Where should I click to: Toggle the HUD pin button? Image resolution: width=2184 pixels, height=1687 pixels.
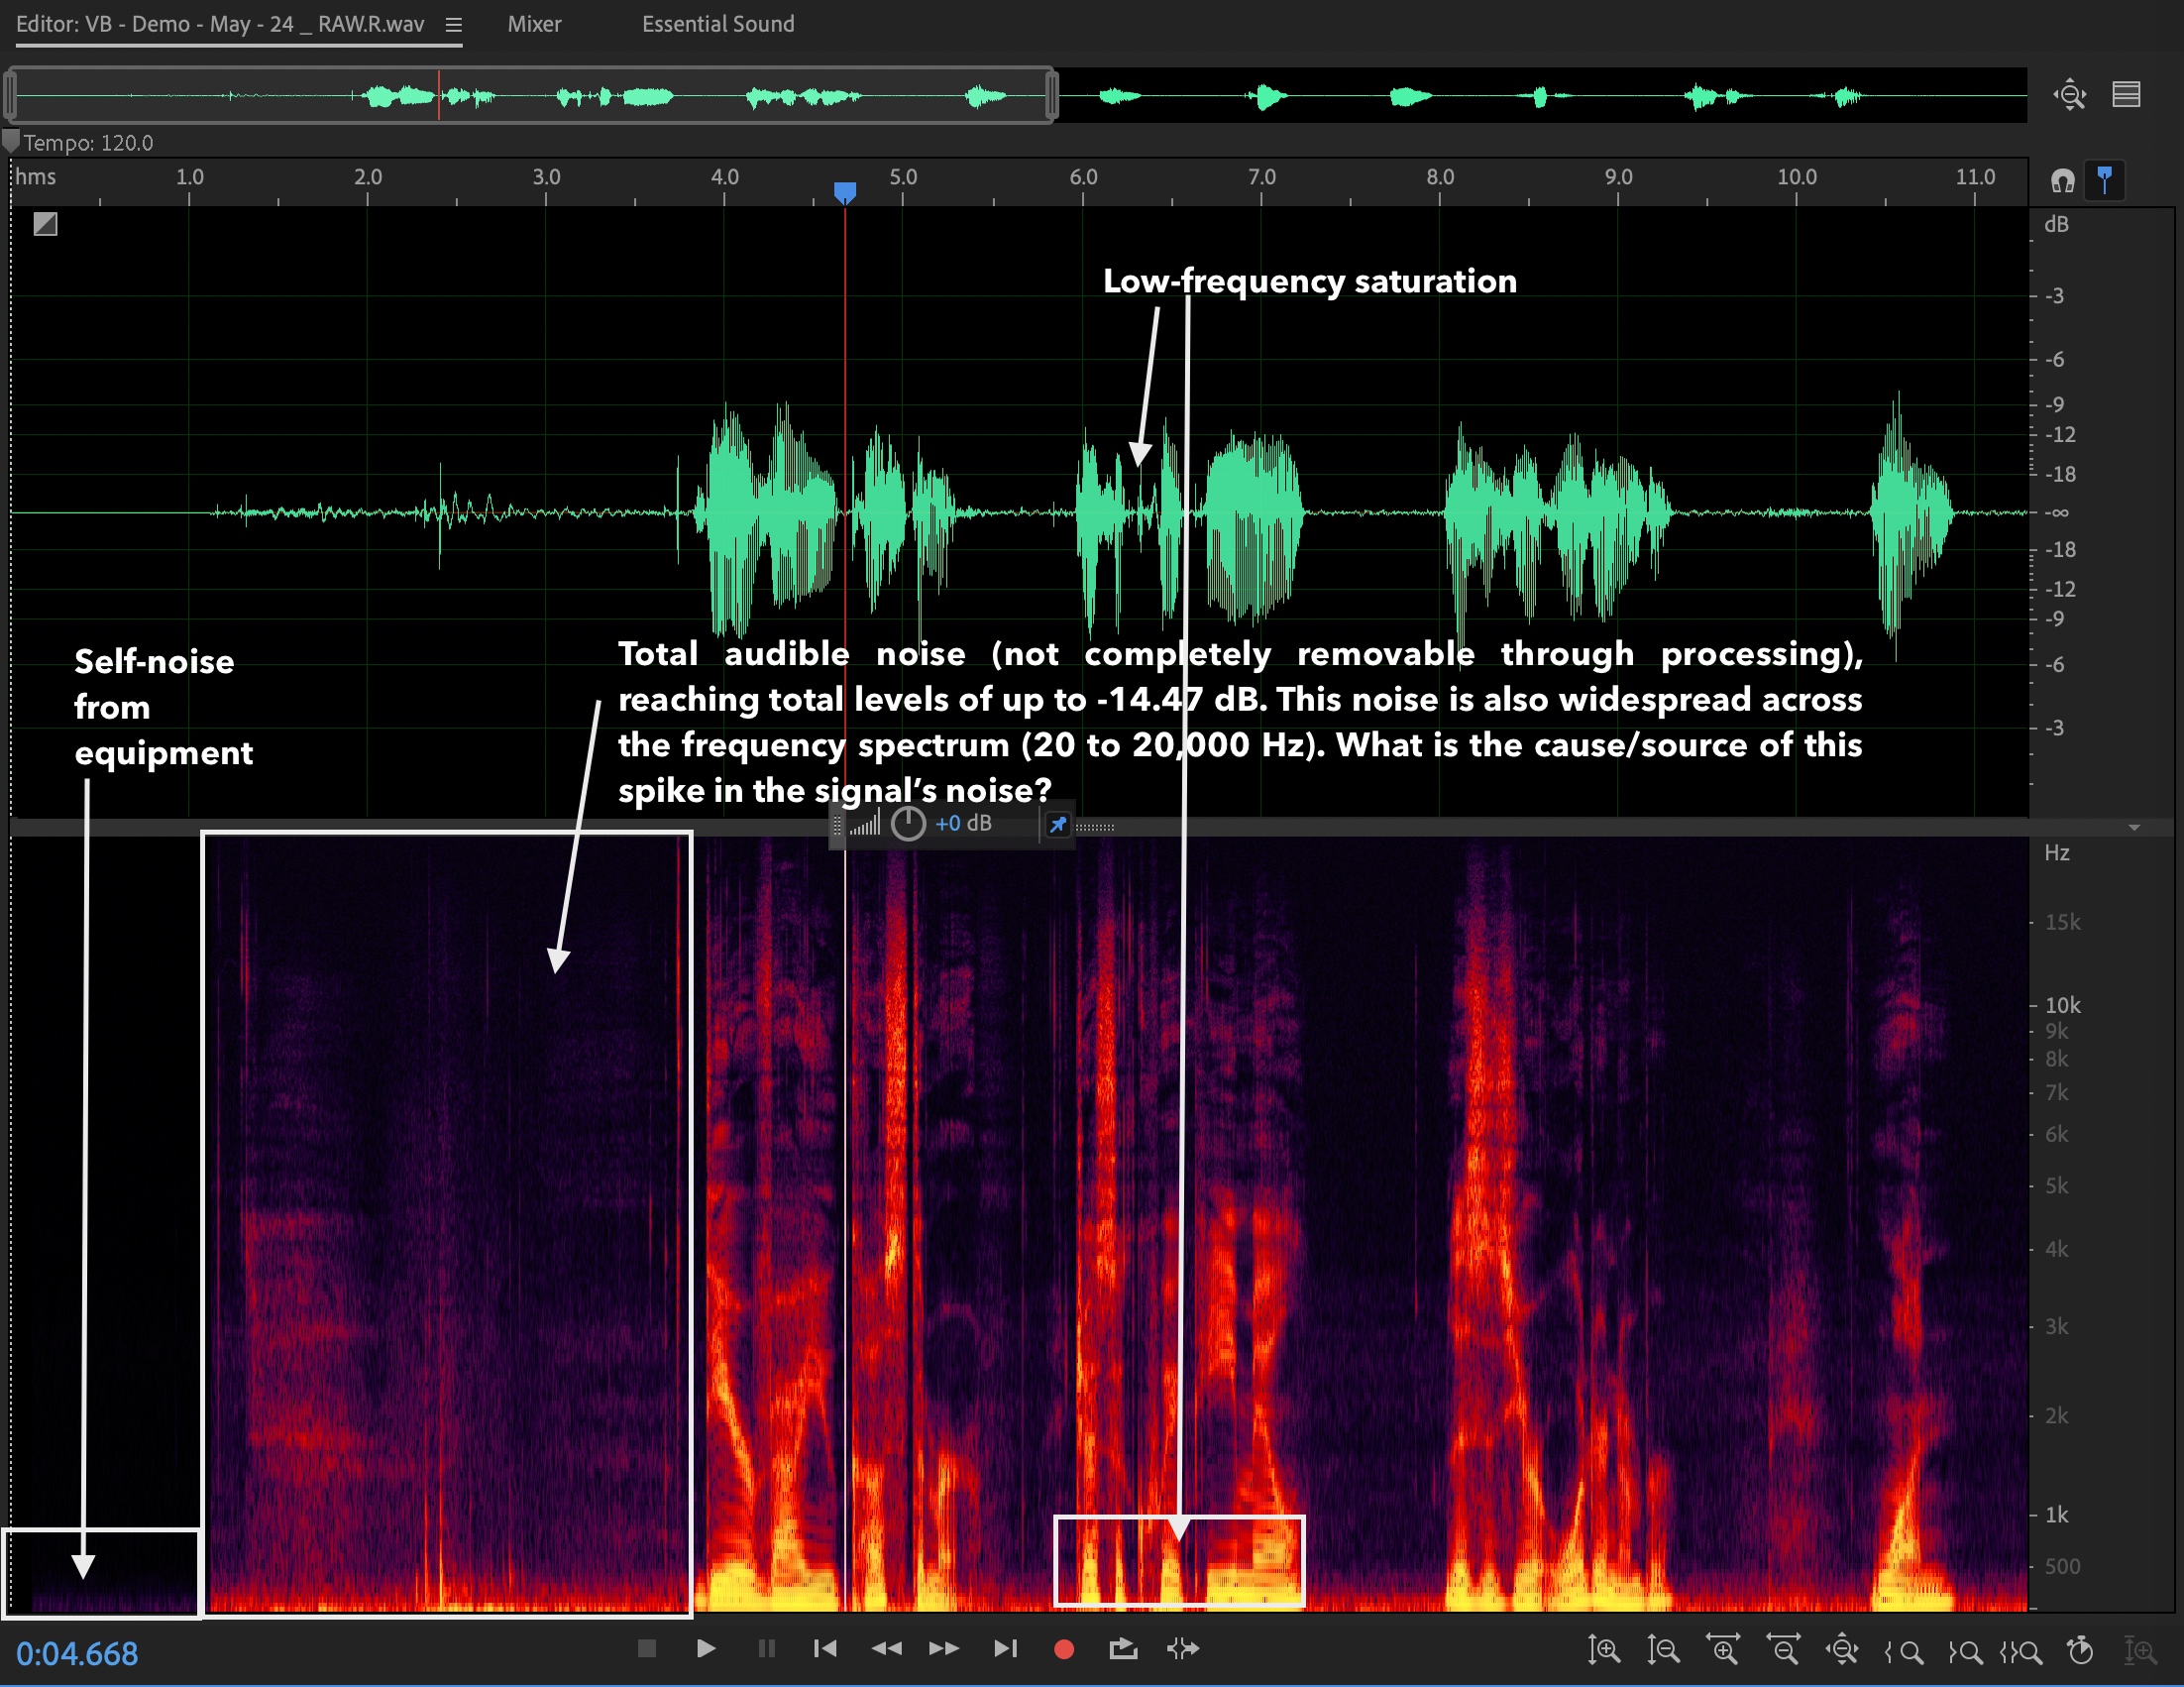pyautogui.click(x=1057, y=825)
